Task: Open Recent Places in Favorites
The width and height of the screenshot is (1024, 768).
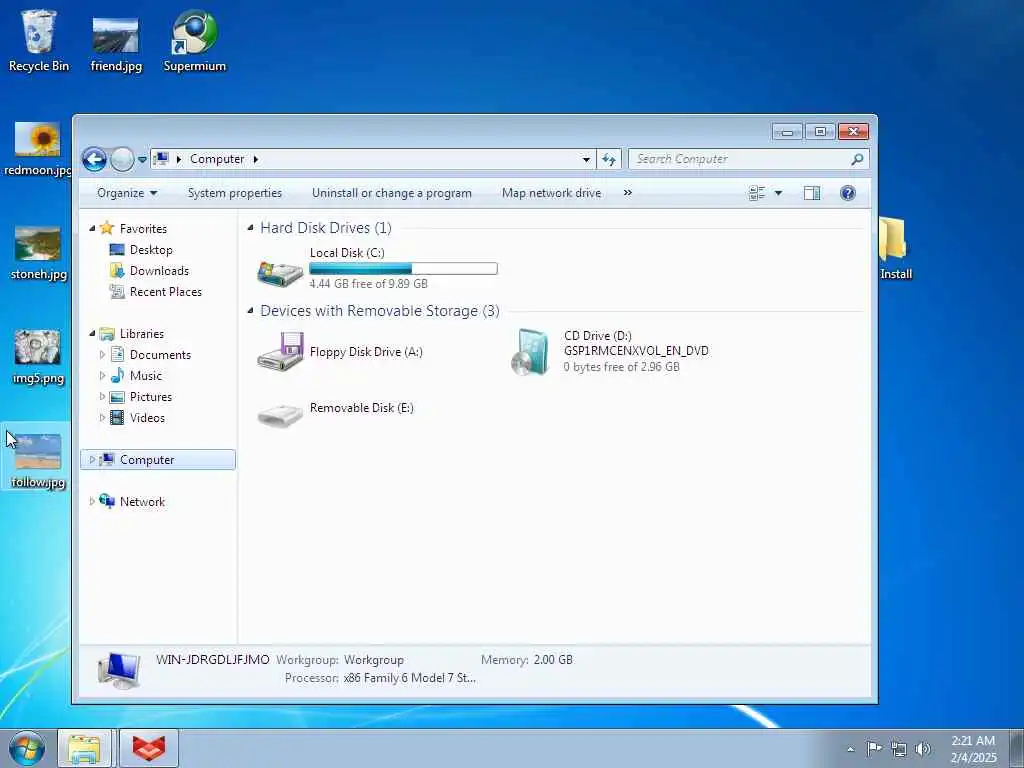Action: (x=166, y=291)
